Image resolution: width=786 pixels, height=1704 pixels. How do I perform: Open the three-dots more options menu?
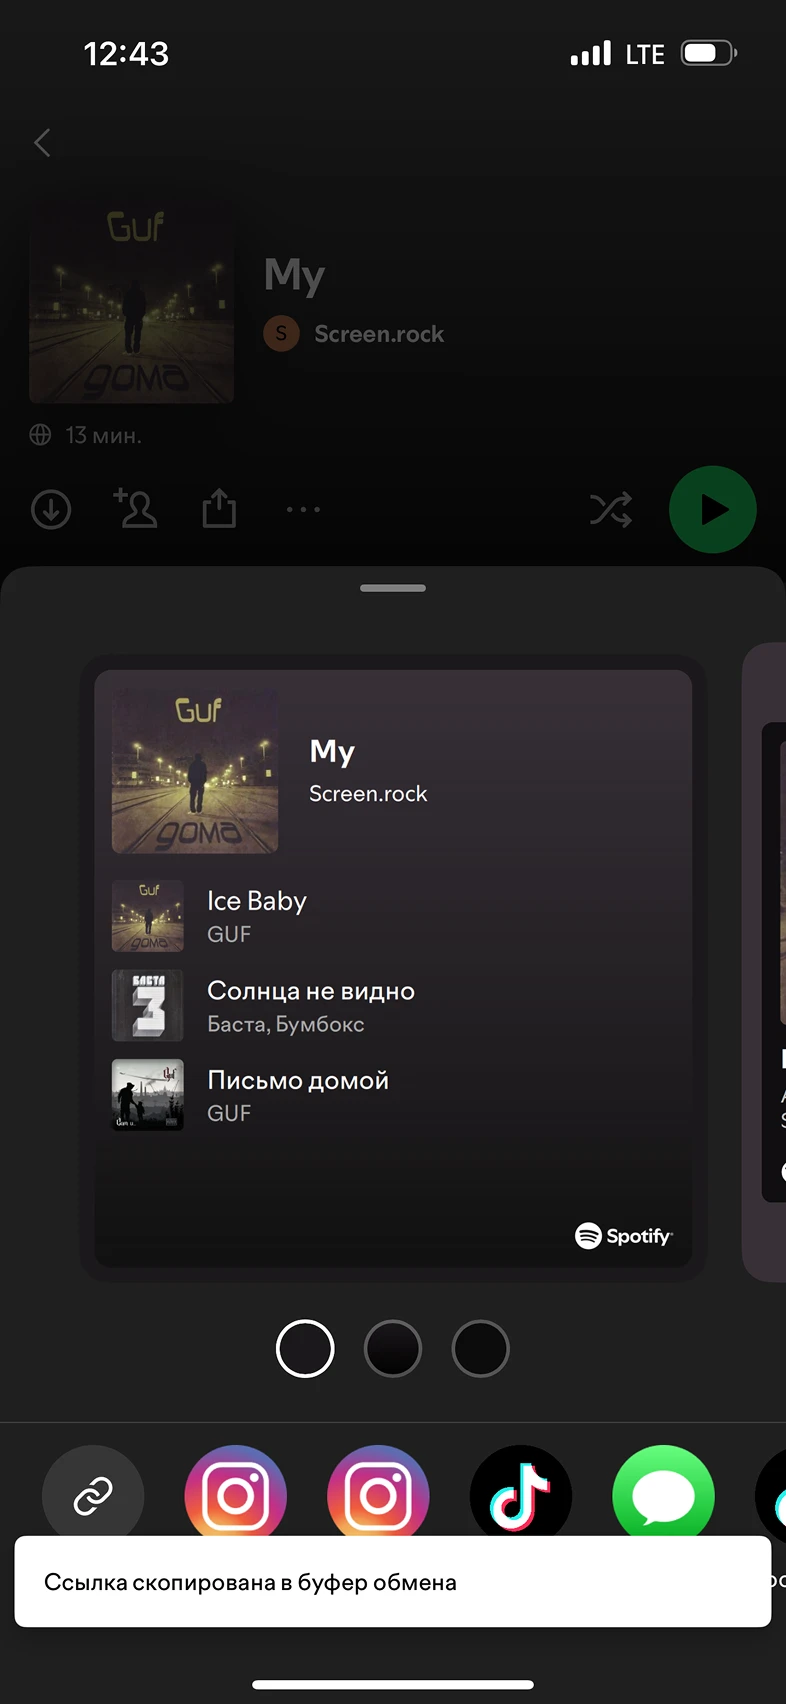click(303, 509)
